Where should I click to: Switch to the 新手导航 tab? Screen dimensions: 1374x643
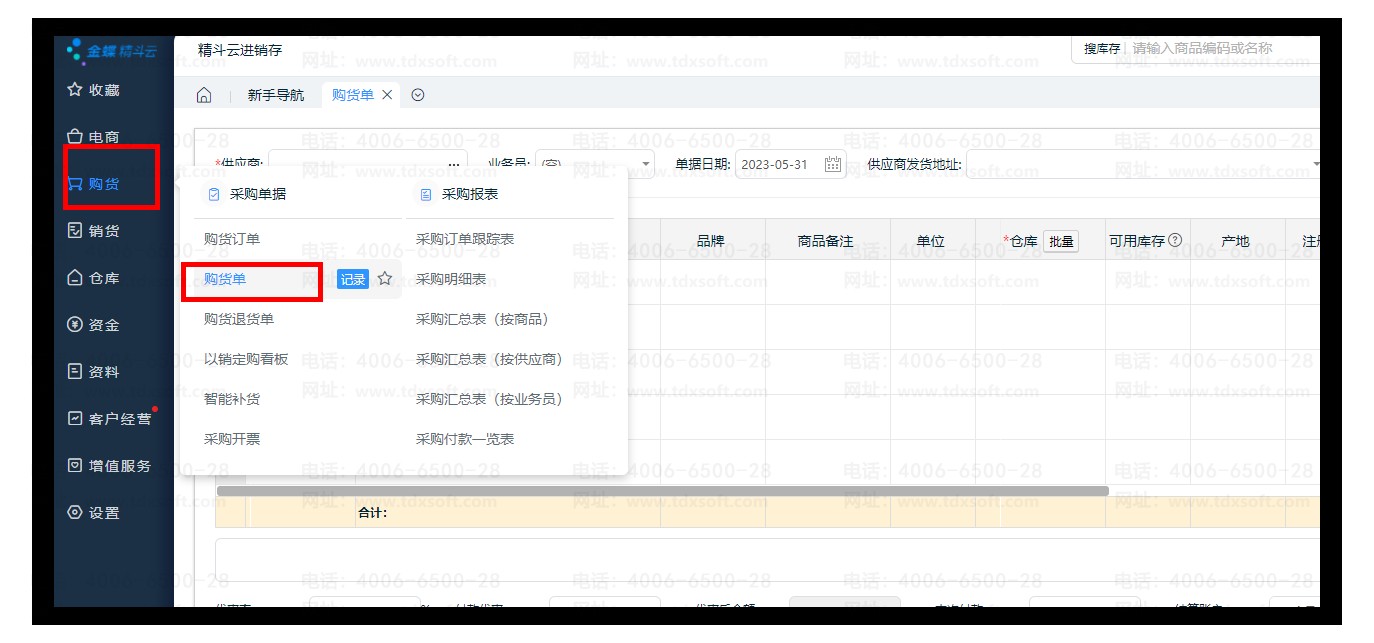tap(276, 95)
